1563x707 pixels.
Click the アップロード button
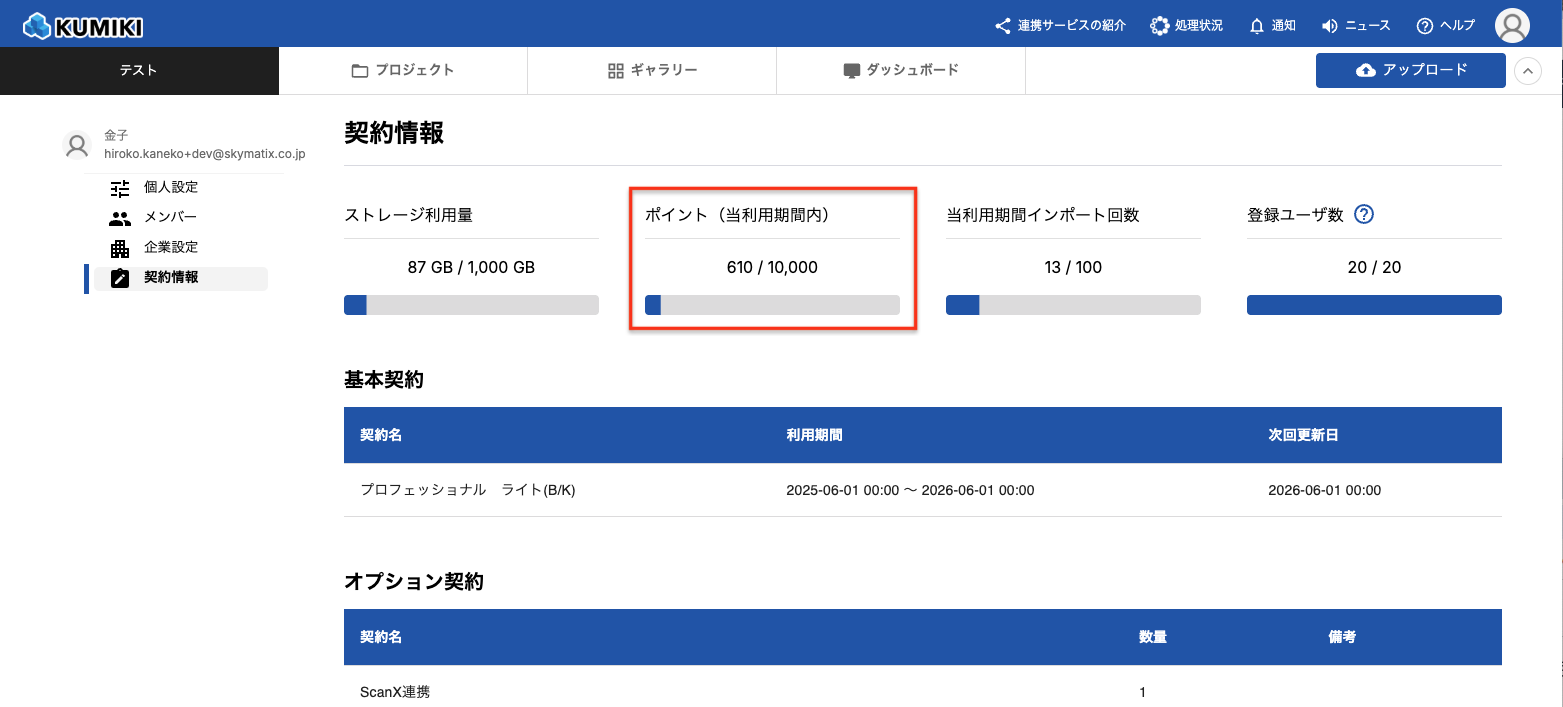pyautogui.click(x=1410, y=70)
